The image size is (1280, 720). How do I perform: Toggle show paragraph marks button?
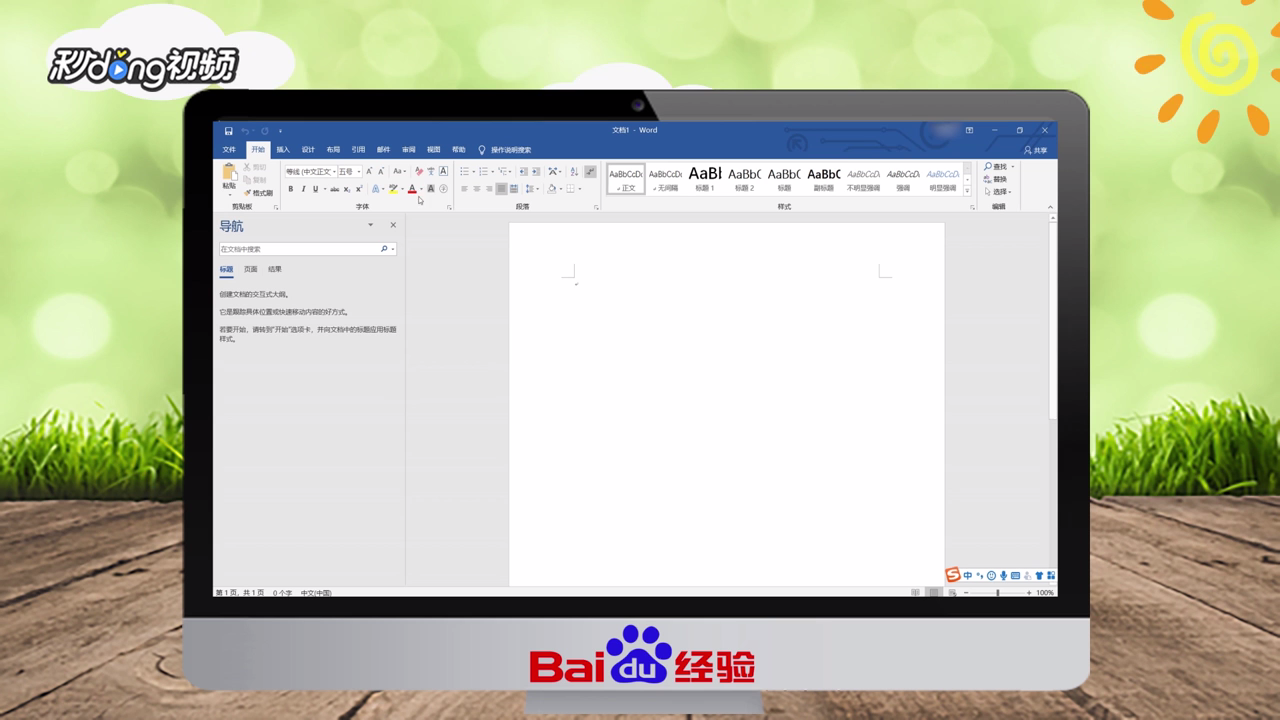[x=590, y=171]
